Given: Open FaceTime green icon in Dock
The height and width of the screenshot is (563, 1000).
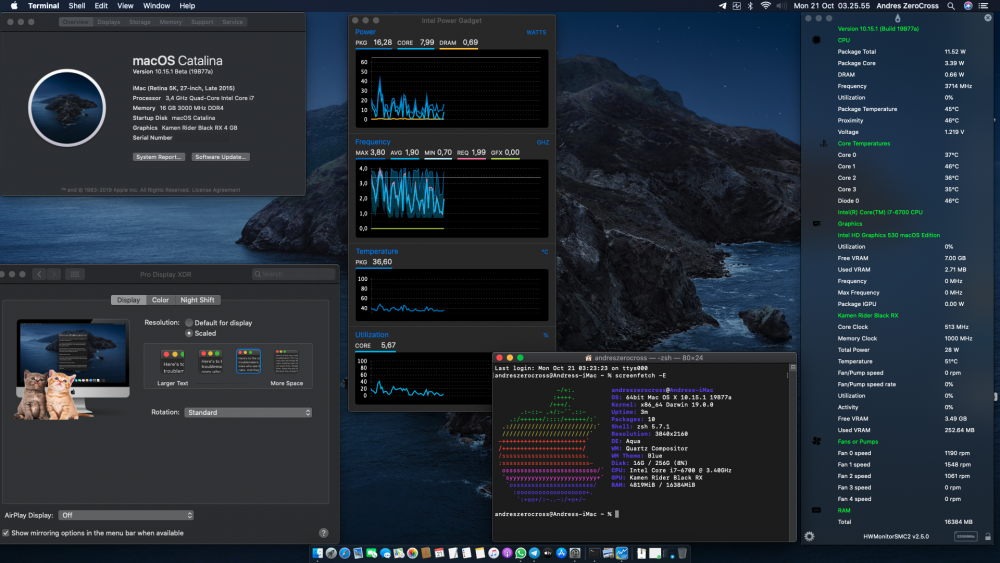Looking at the screenshot, I should (x=371, y=553).
